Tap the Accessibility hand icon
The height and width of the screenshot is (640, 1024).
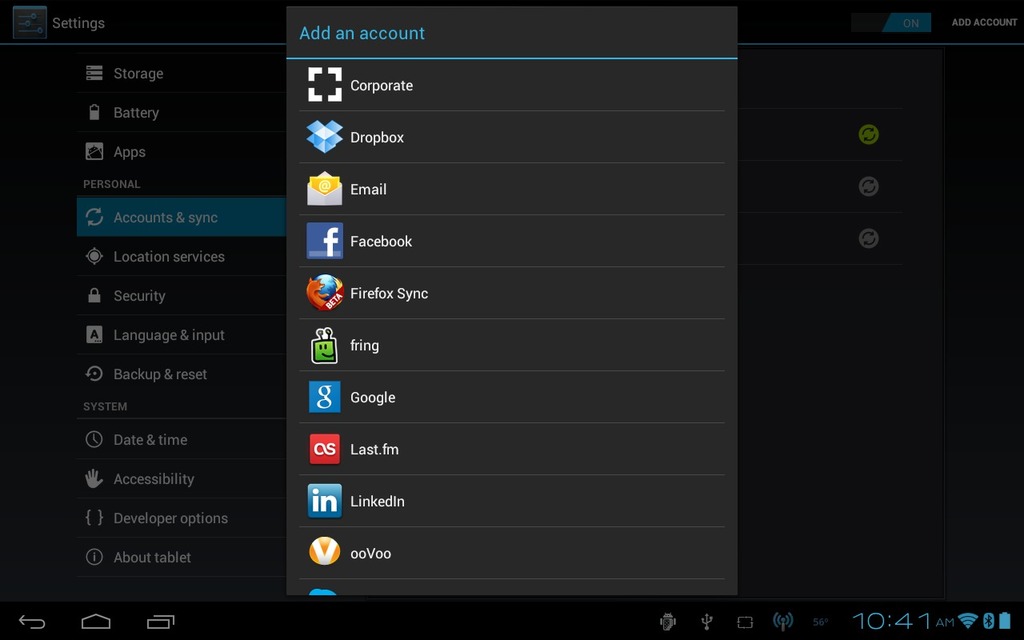[94, 478]
